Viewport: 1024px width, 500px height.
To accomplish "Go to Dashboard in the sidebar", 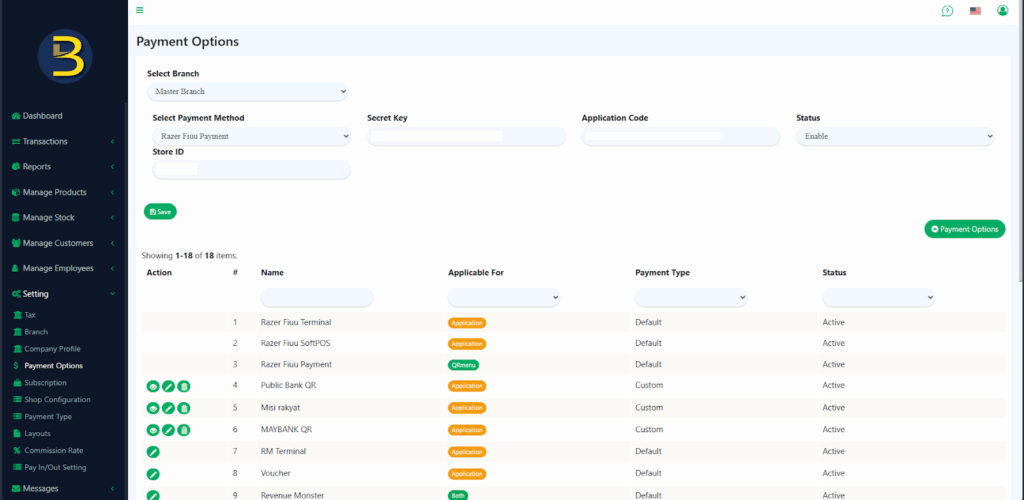I will point(42,116).
